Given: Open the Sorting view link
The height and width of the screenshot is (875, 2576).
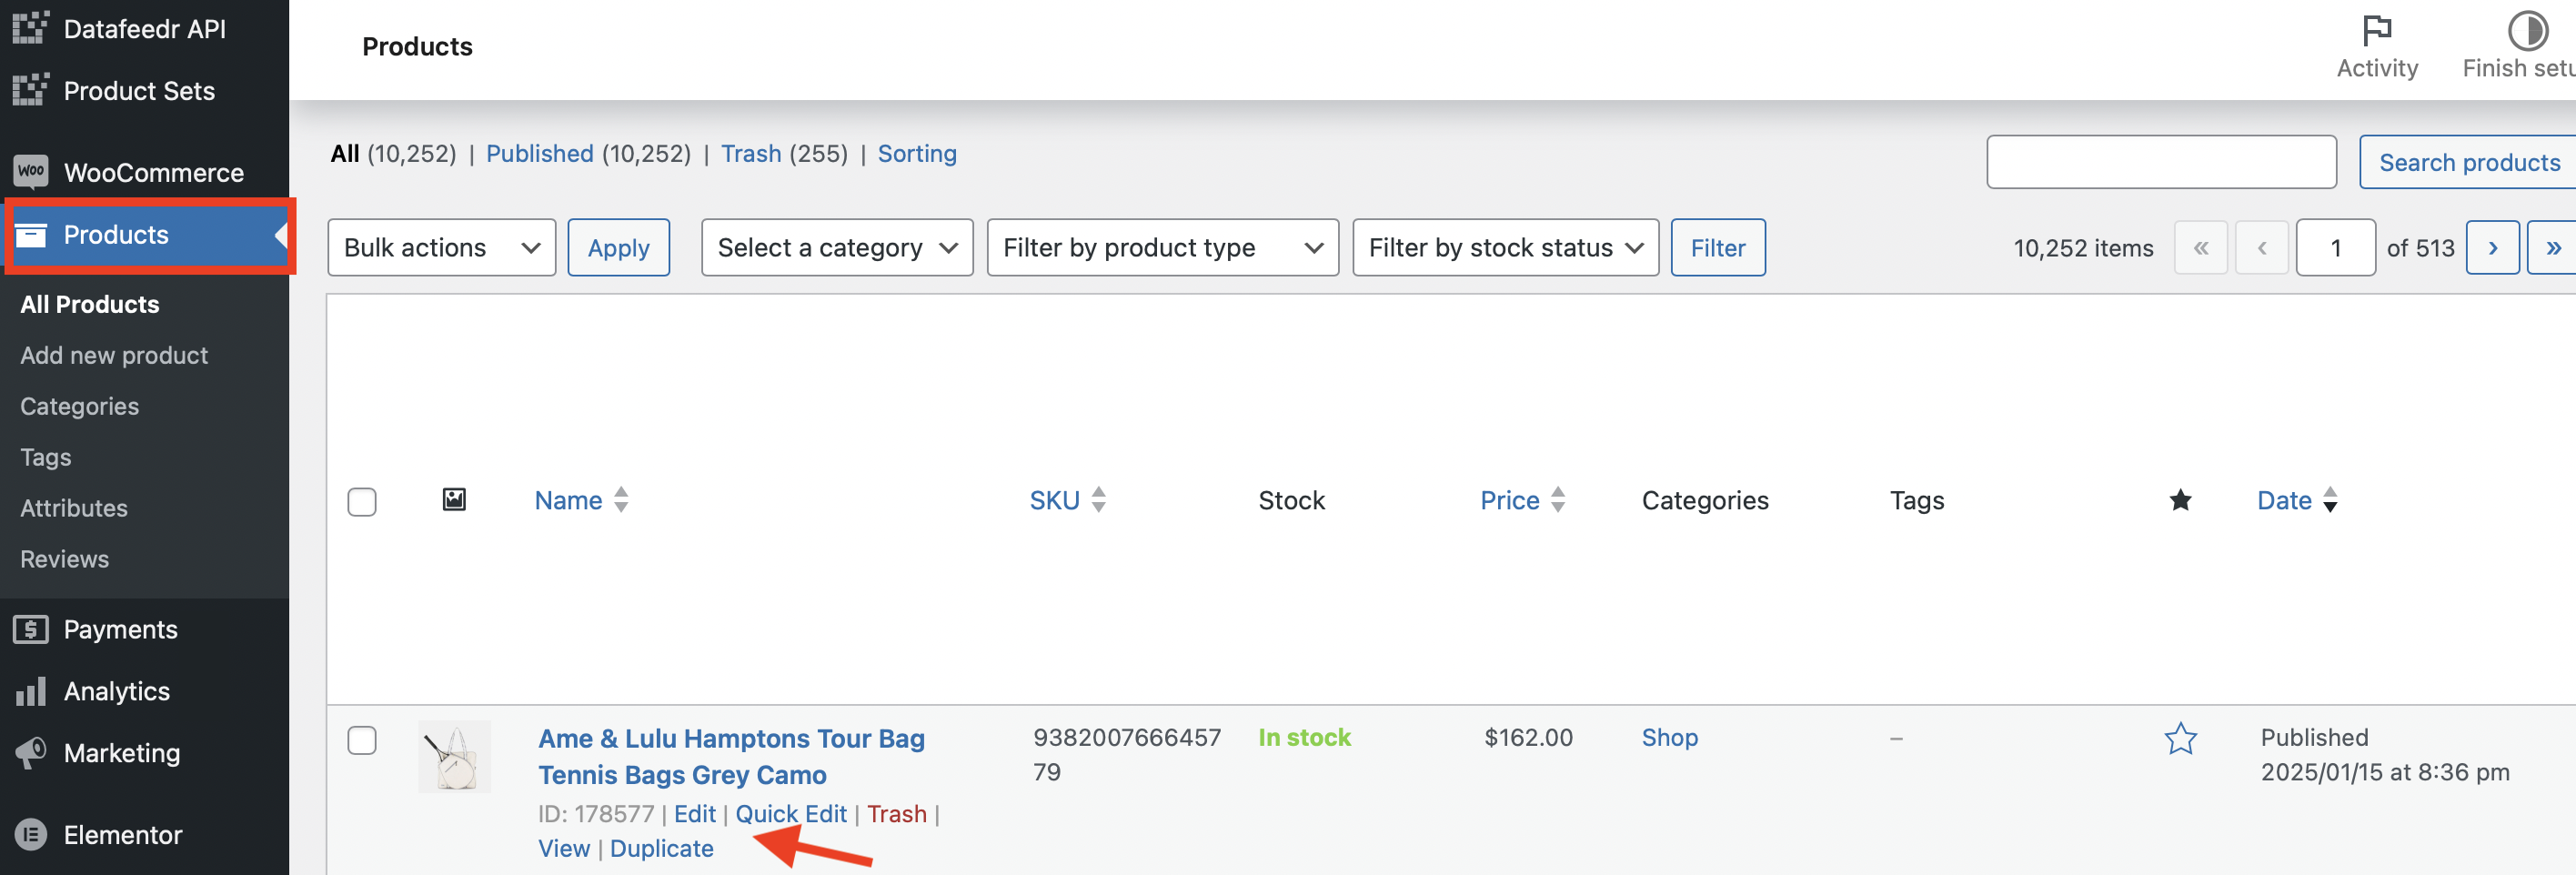Looking at the screenshot, I should pyautogui.click(x=917, y=154).
